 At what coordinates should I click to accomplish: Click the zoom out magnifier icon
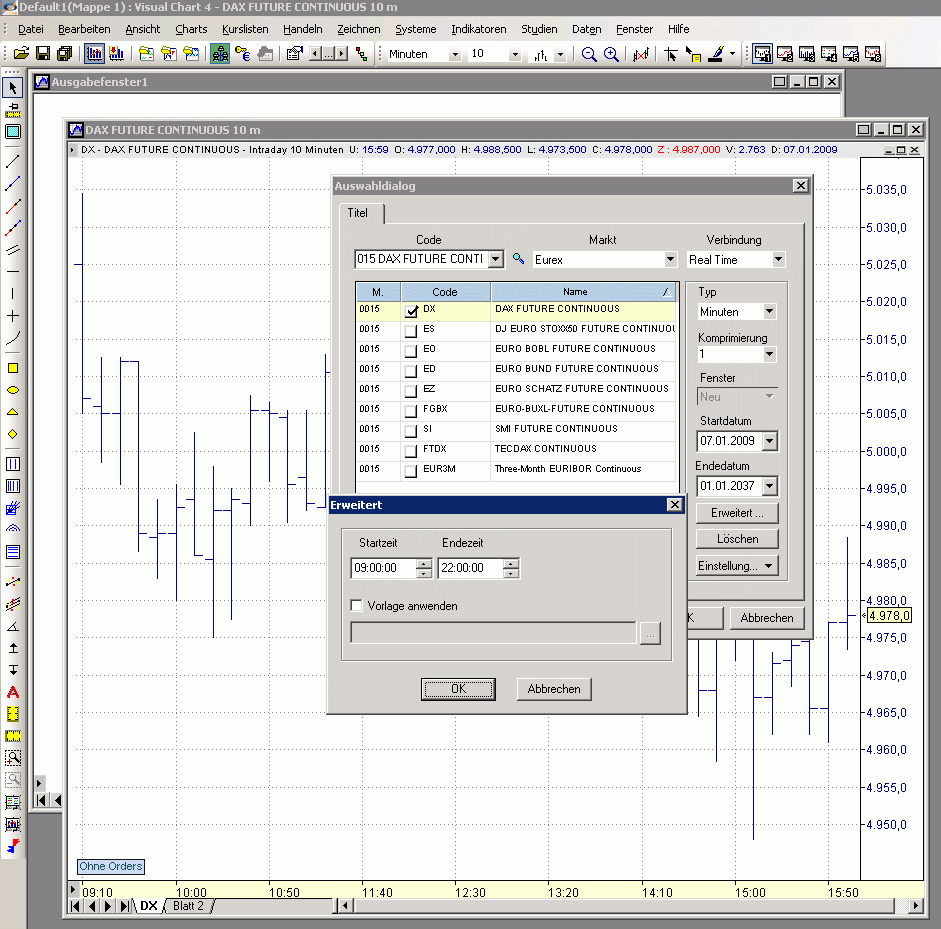589,54
